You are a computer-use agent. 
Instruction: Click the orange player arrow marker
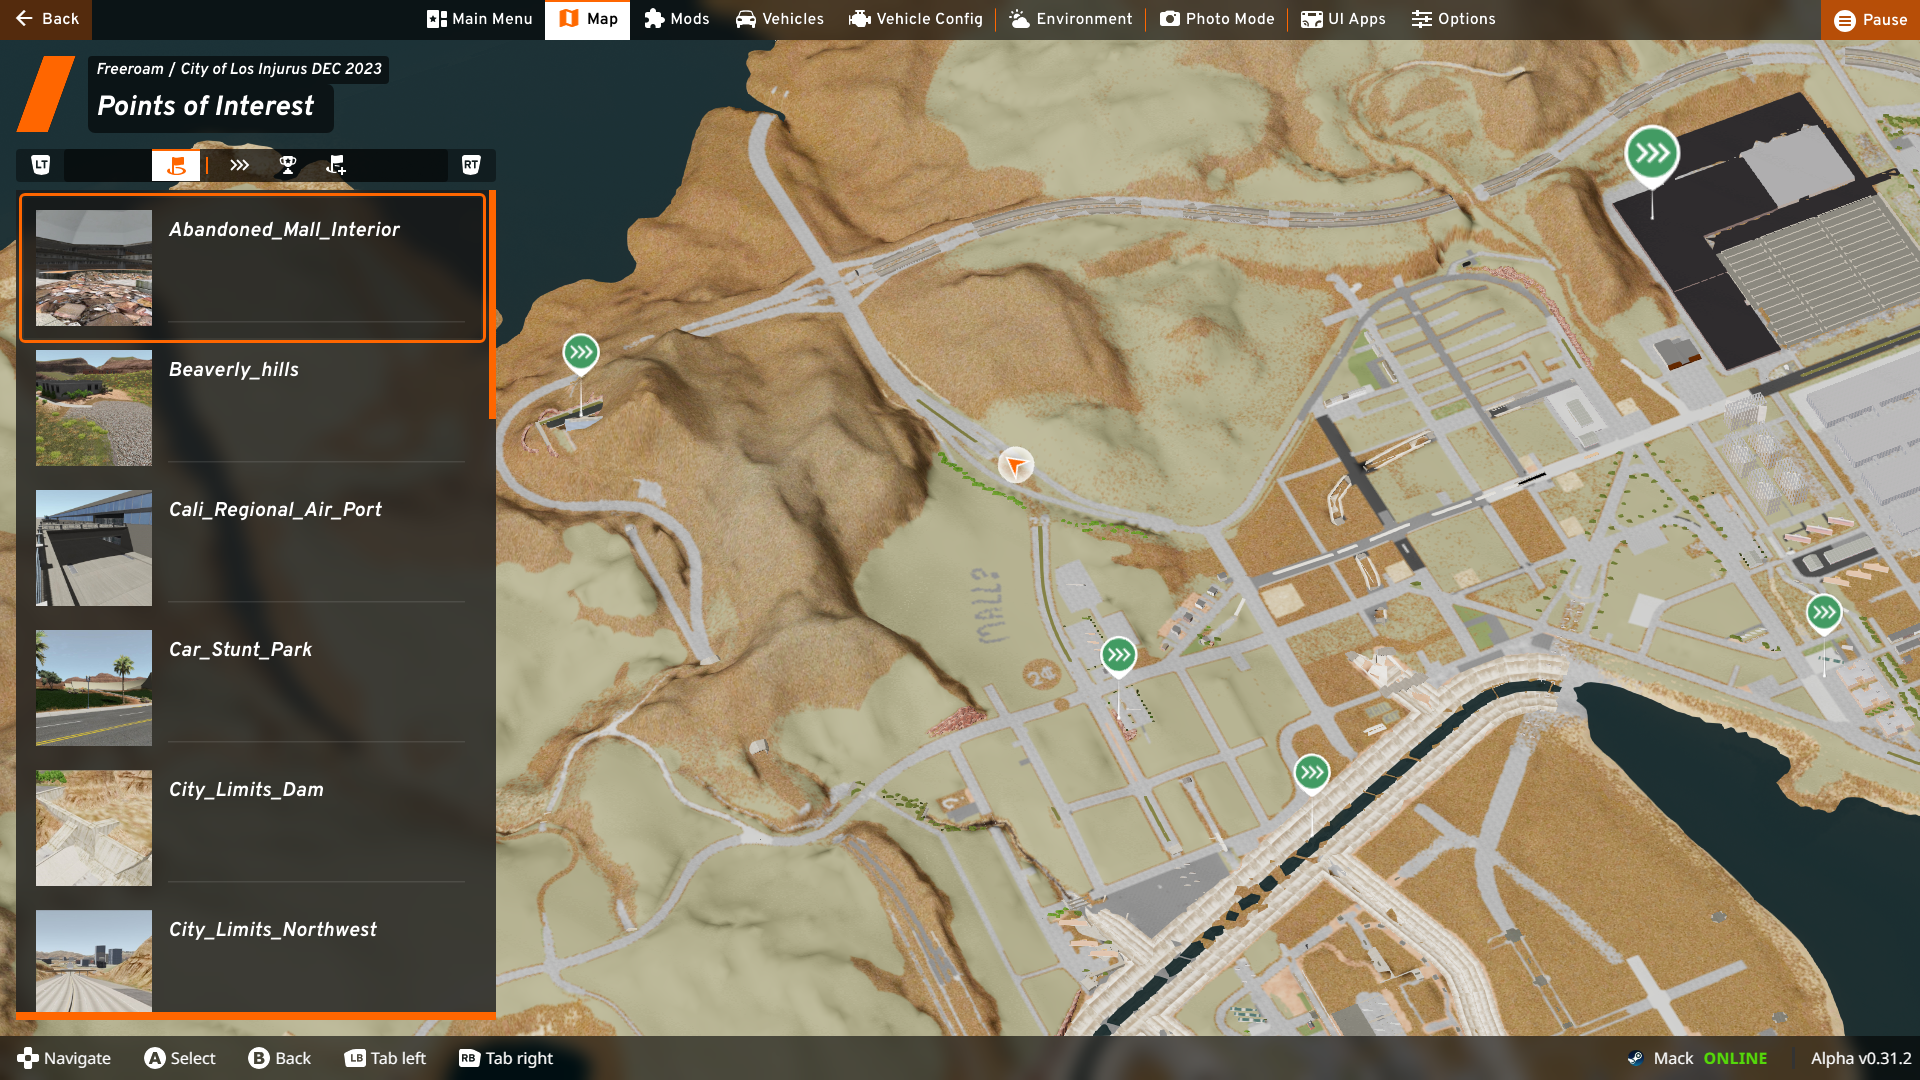click(1015, 465)
